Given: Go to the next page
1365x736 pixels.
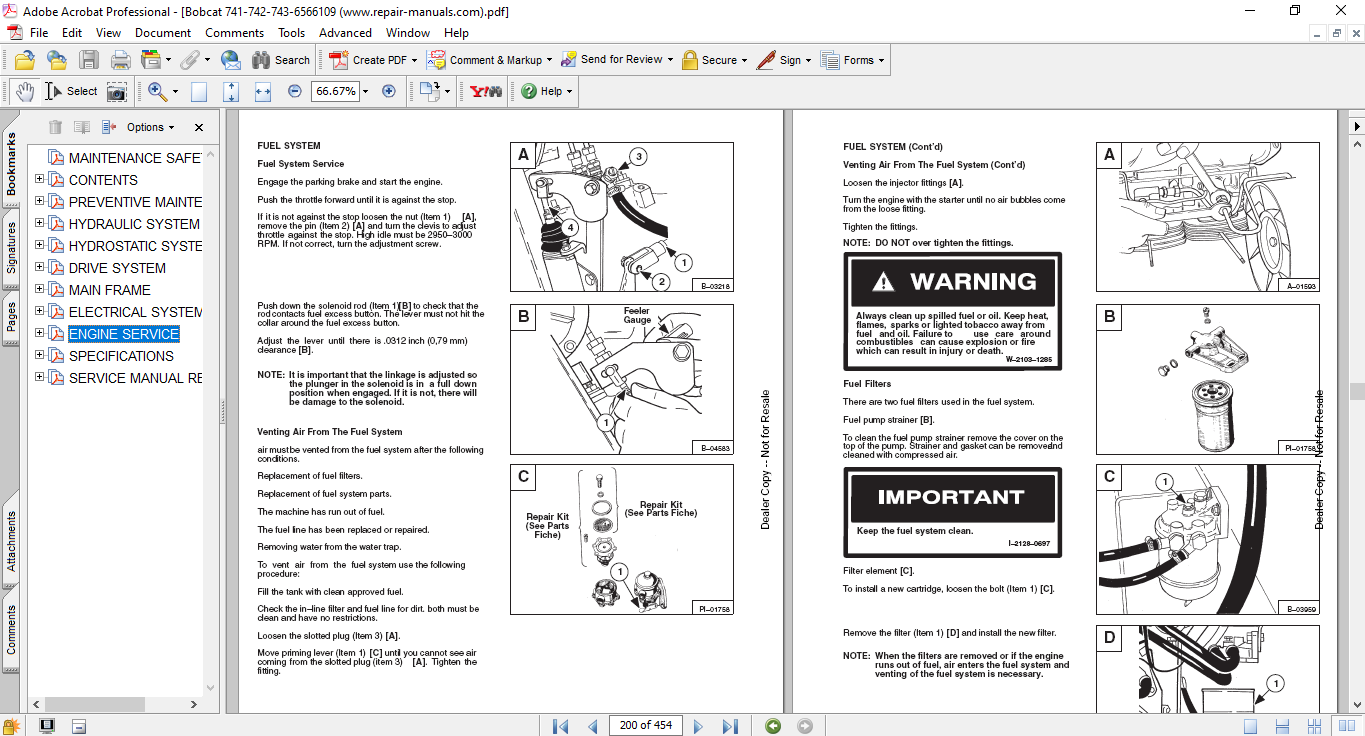Looking at the screenshot, I should (698, 726).
